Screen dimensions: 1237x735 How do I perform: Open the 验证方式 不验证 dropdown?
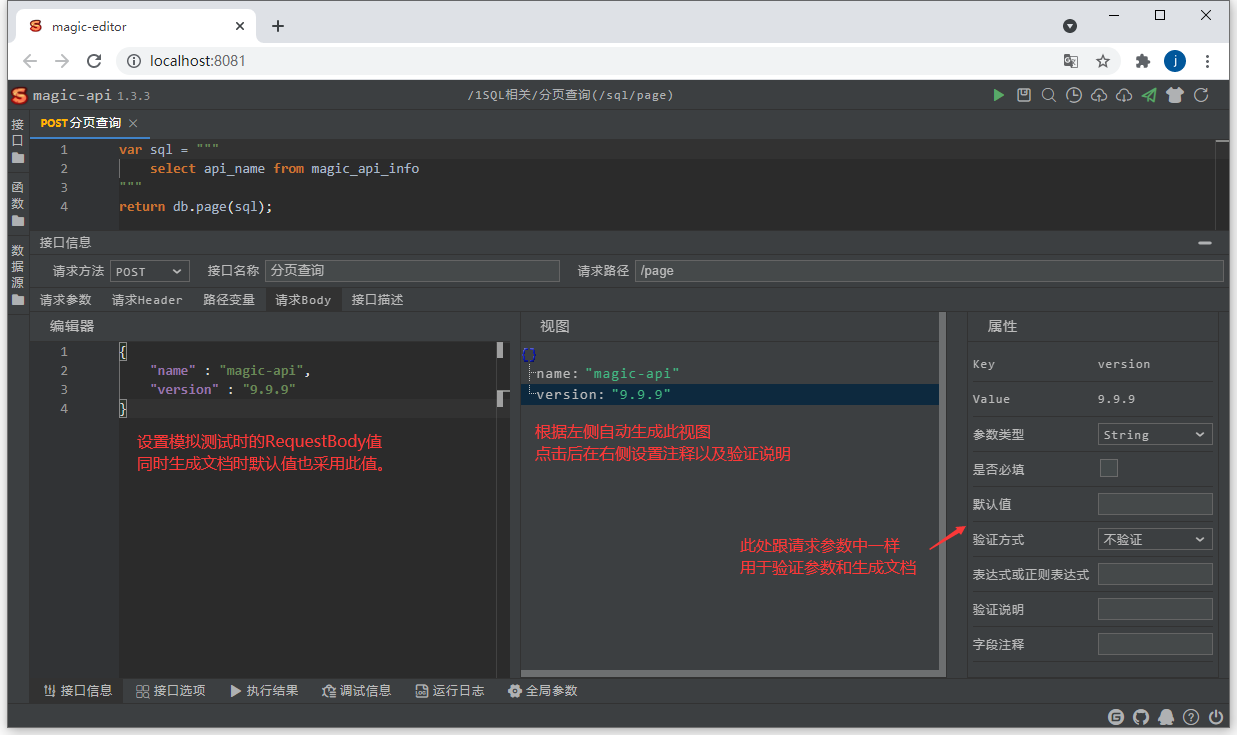tap(1155, 539)
